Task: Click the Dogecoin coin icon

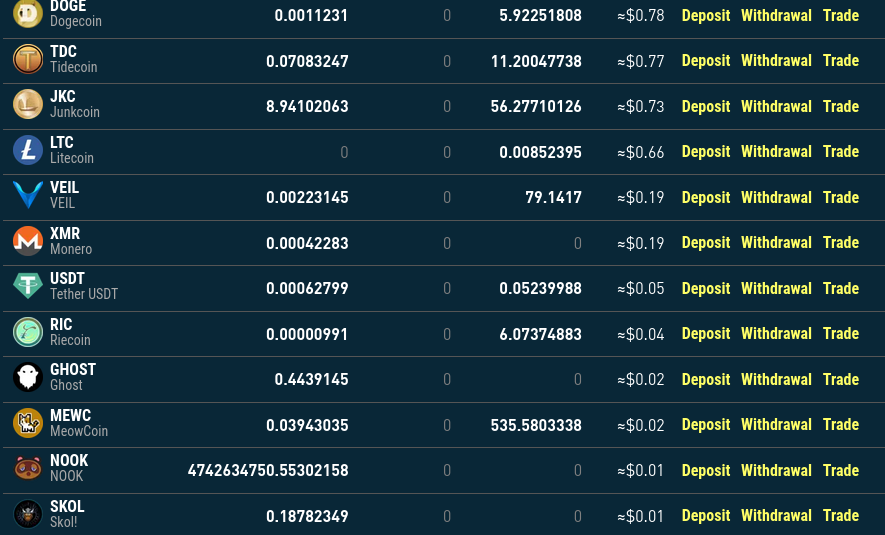Action: tap(28, 14)
